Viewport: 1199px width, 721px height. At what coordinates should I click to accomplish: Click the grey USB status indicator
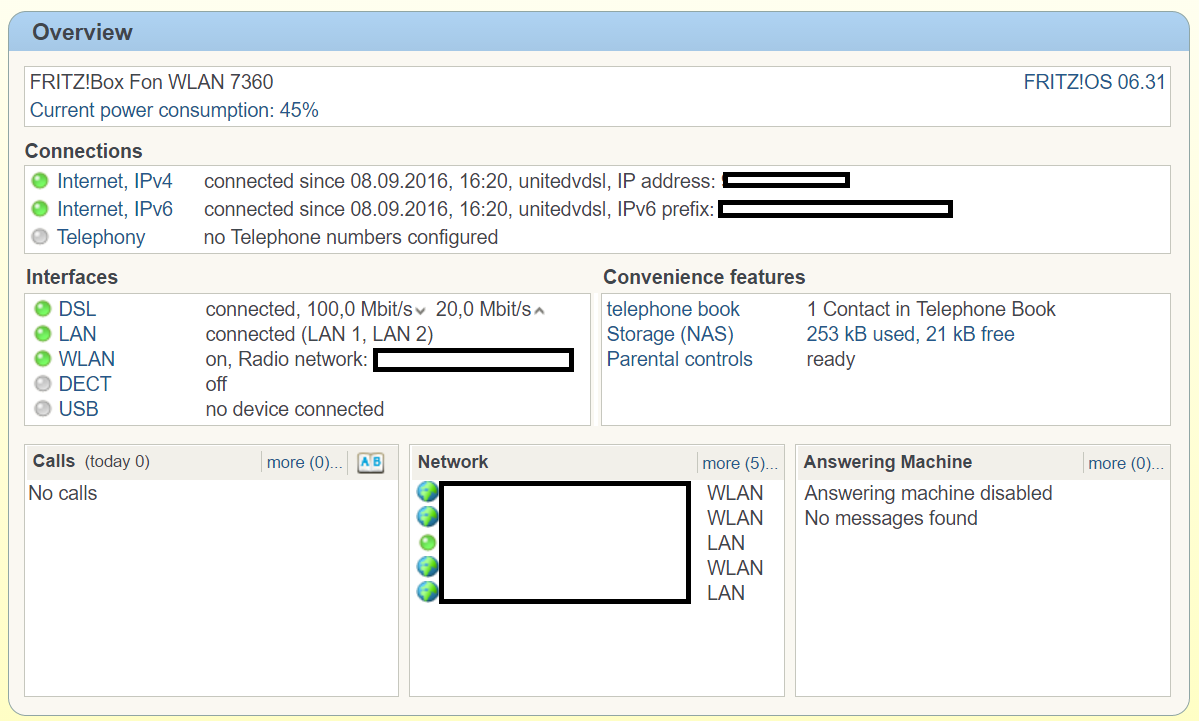[x=42, y=409]
